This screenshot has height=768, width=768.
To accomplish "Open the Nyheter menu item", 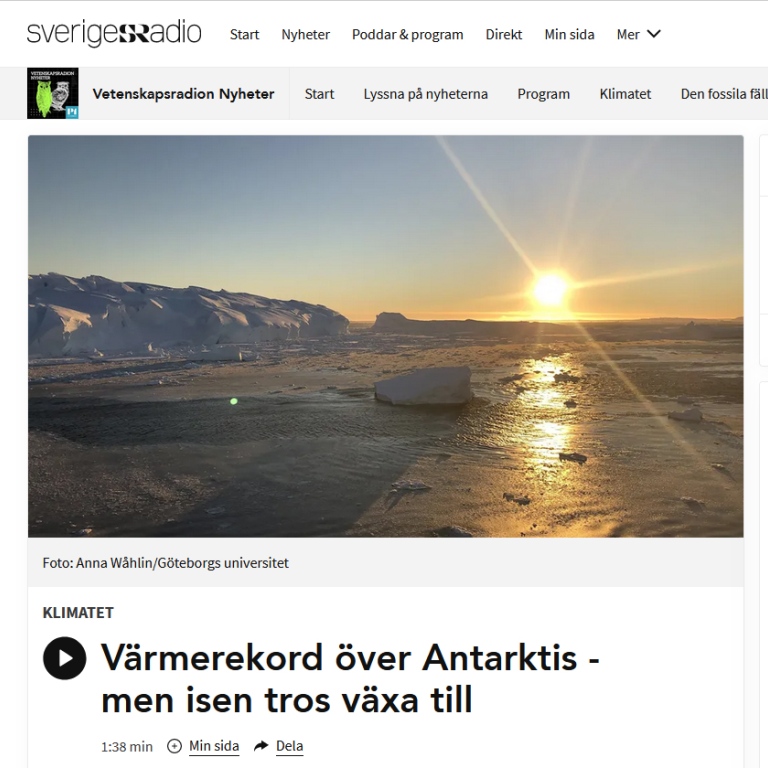I will click(x=306, y=34).
